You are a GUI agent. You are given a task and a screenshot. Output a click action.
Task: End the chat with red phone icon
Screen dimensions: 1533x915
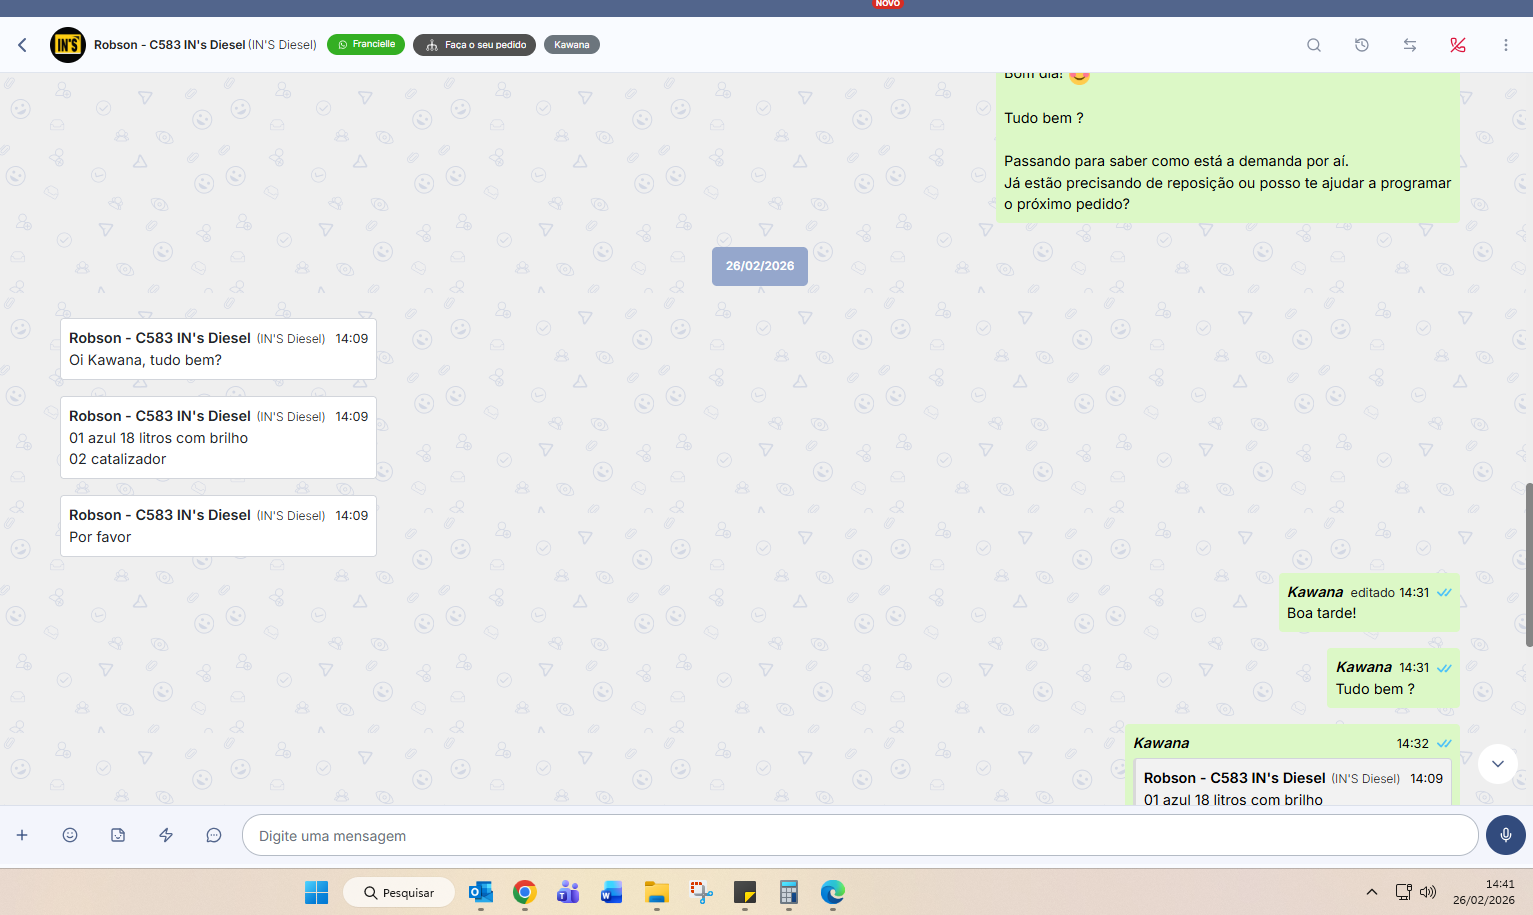tap(1458, 45)
